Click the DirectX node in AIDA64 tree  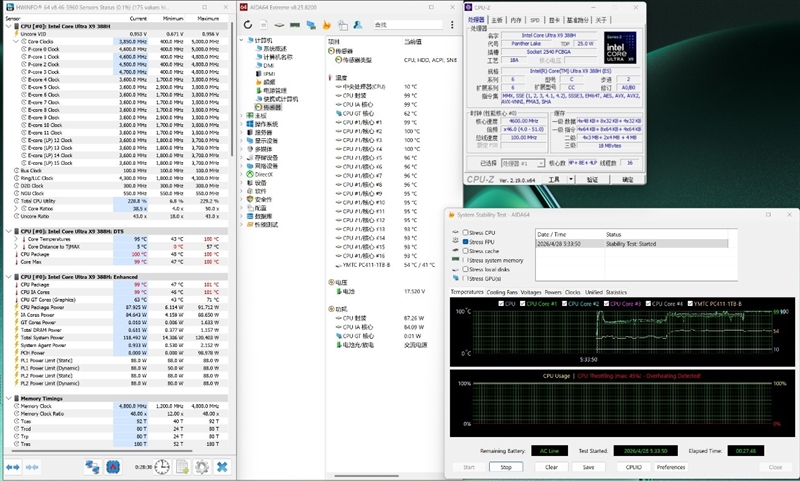click(x=260, y=174)
